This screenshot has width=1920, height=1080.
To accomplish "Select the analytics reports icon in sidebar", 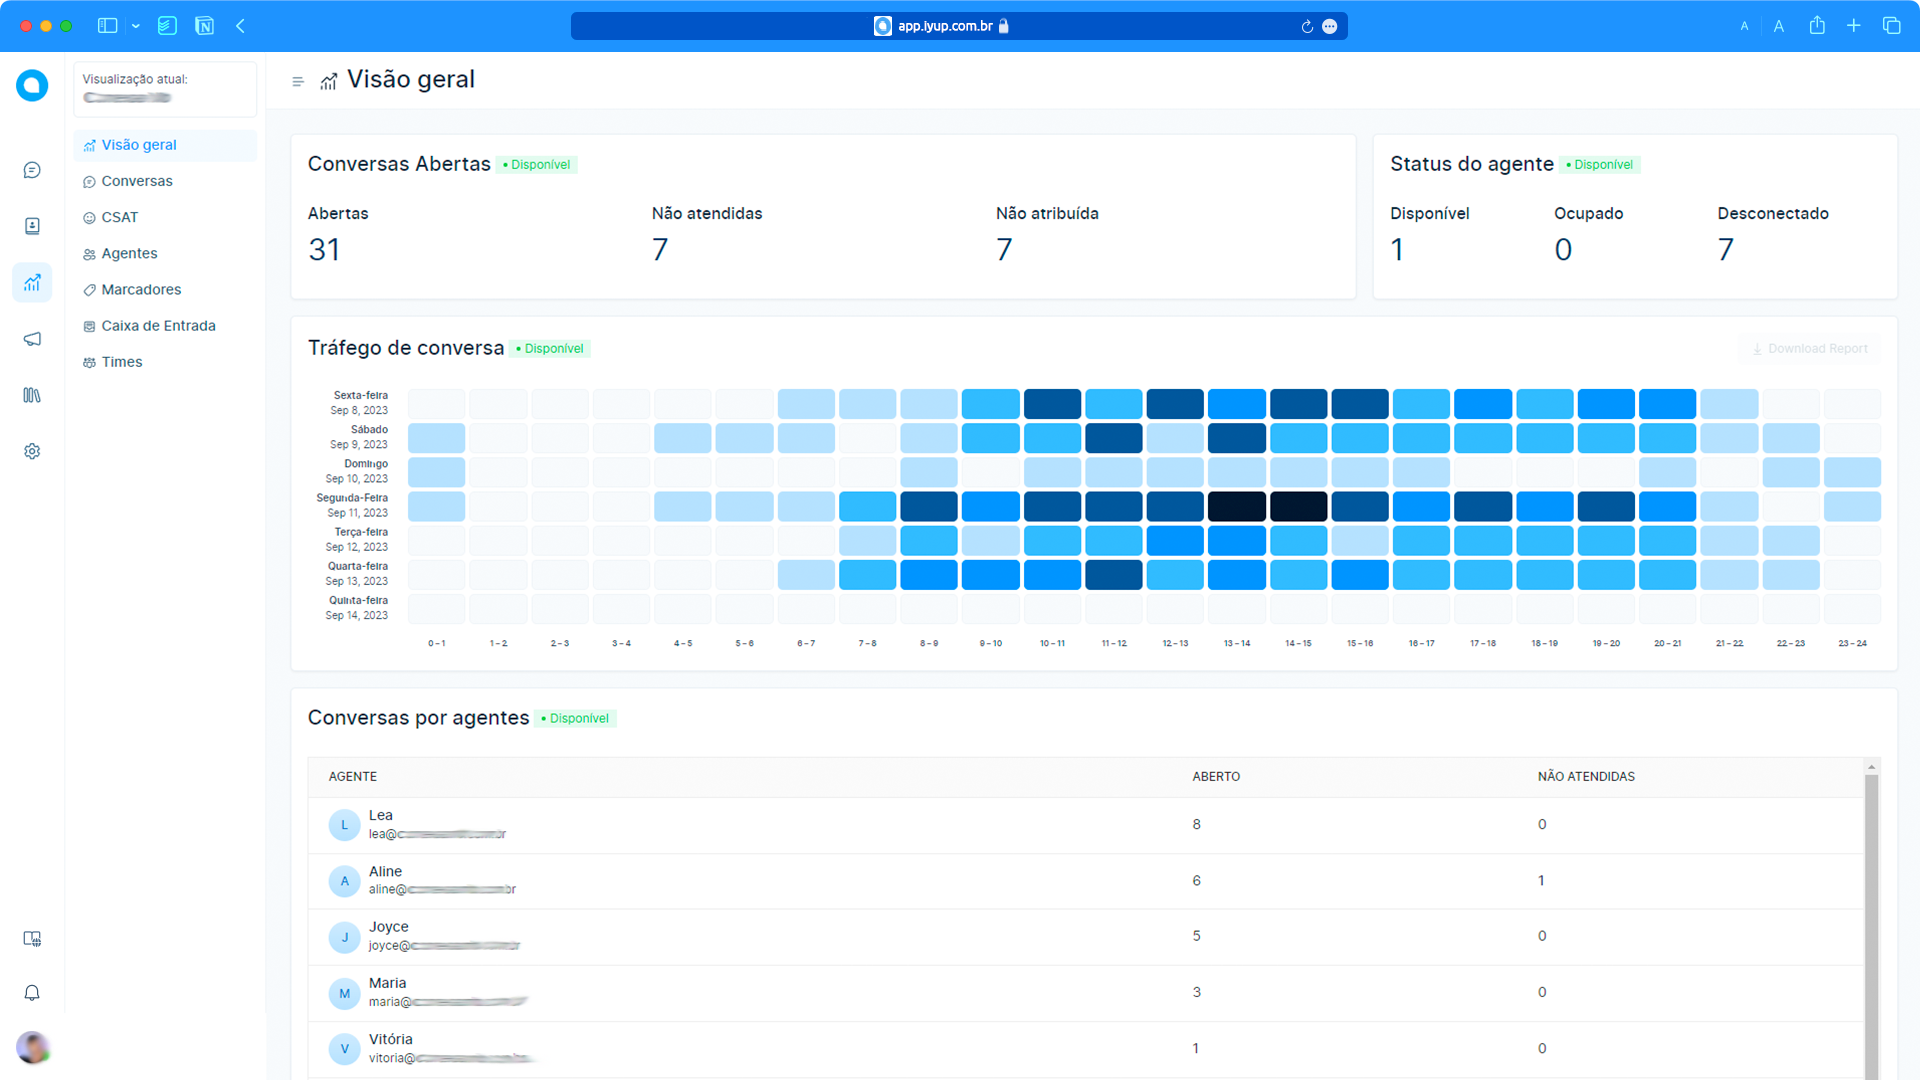I will [32, 282].
